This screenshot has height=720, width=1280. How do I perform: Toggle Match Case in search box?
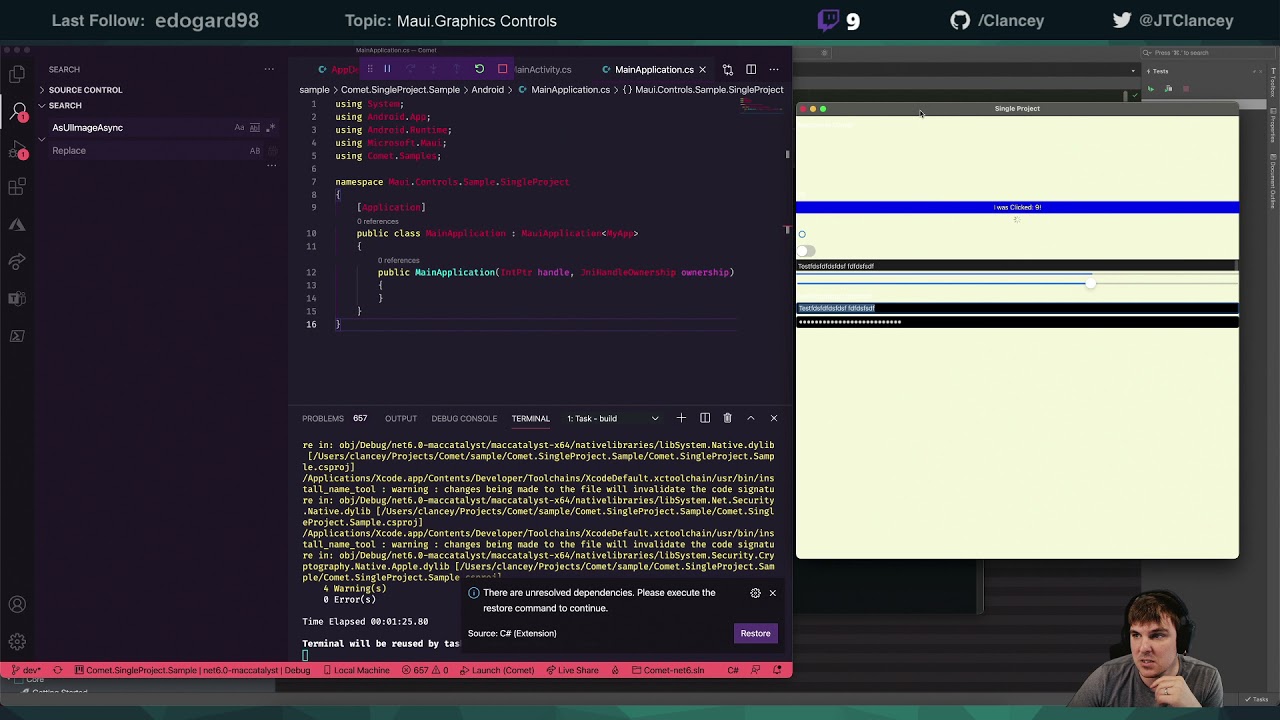pos(239,128)
